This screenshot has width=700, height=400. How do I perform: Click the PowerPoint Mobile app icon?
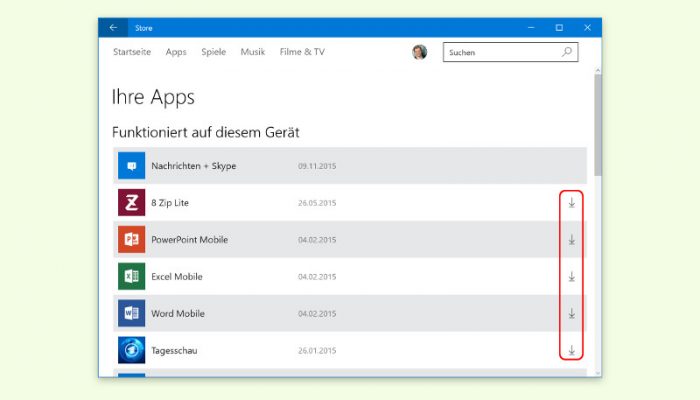point(131,239)
